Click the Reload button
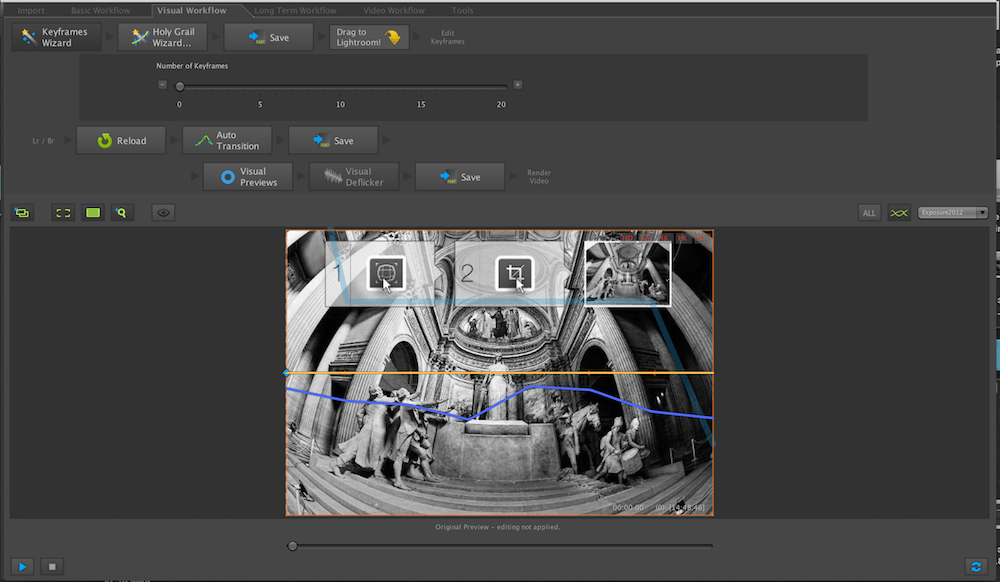Image resolution: width=1000 pixels, height=582 pixels. click(x=121, y=140)
